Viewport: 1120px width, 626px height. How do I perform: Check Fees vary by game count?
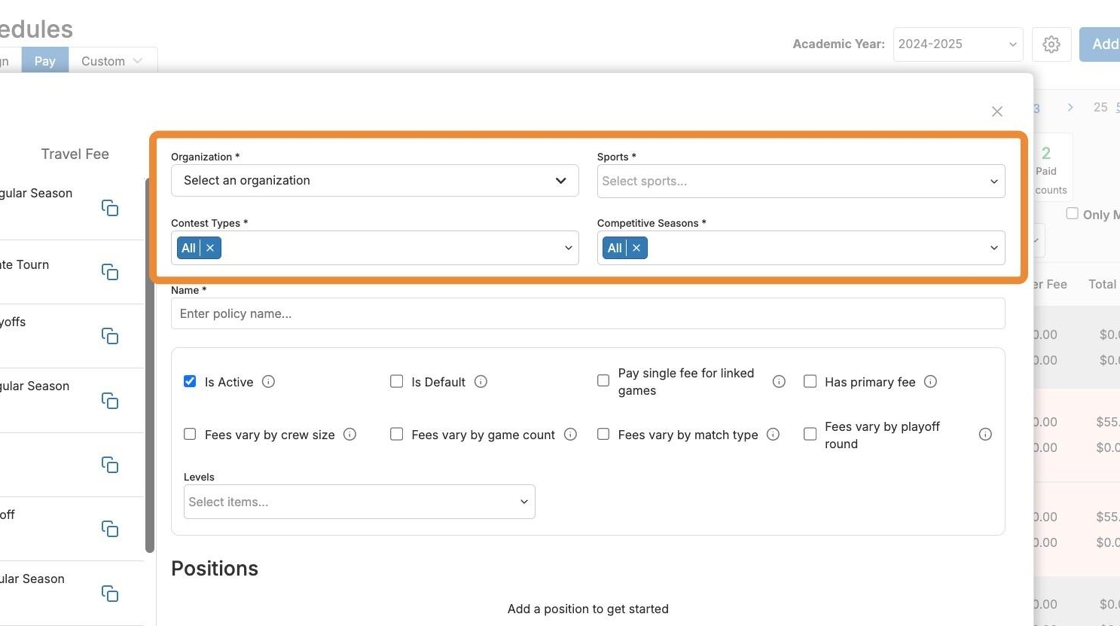397,435
